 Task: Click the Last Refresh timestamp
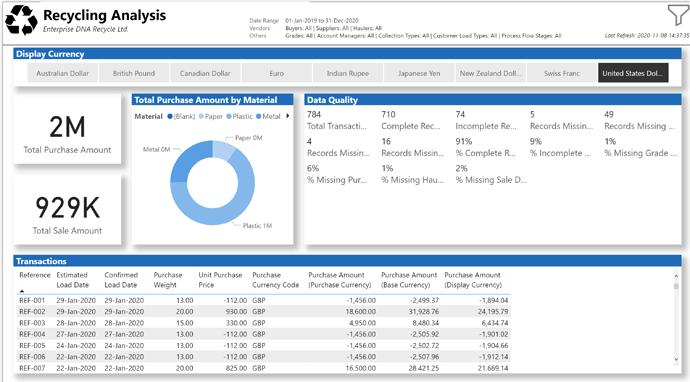[x=647, y=36]
